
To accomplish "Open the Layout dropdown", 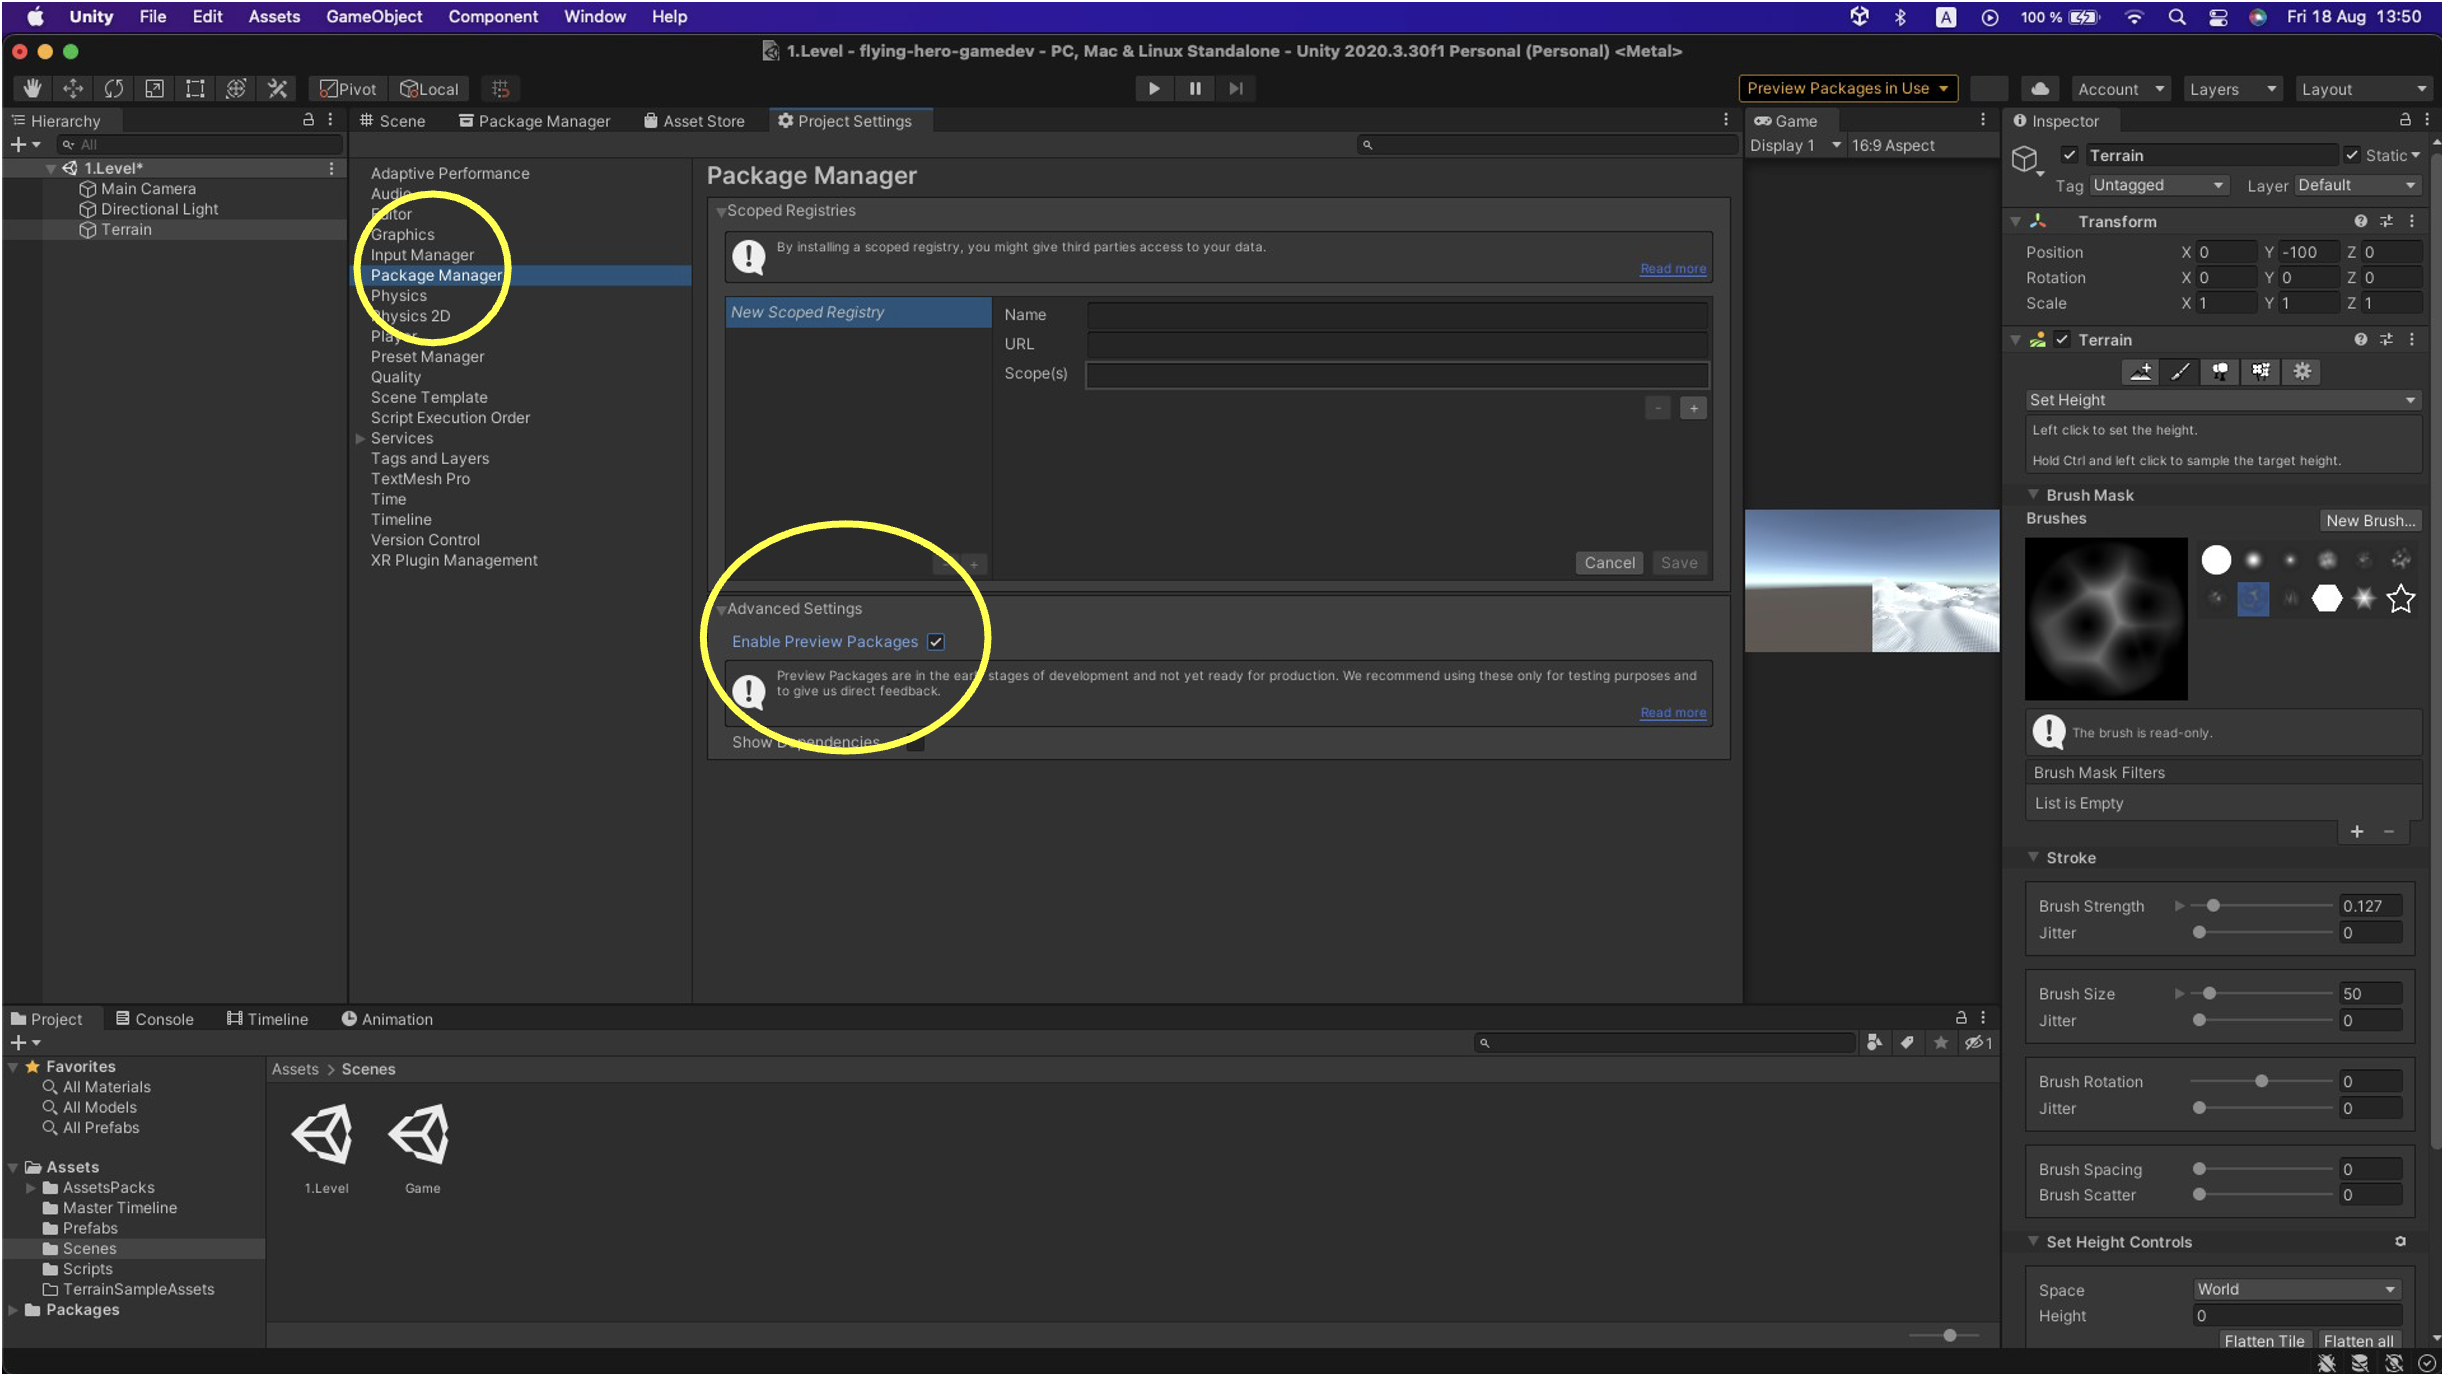I will [2364, 89].
